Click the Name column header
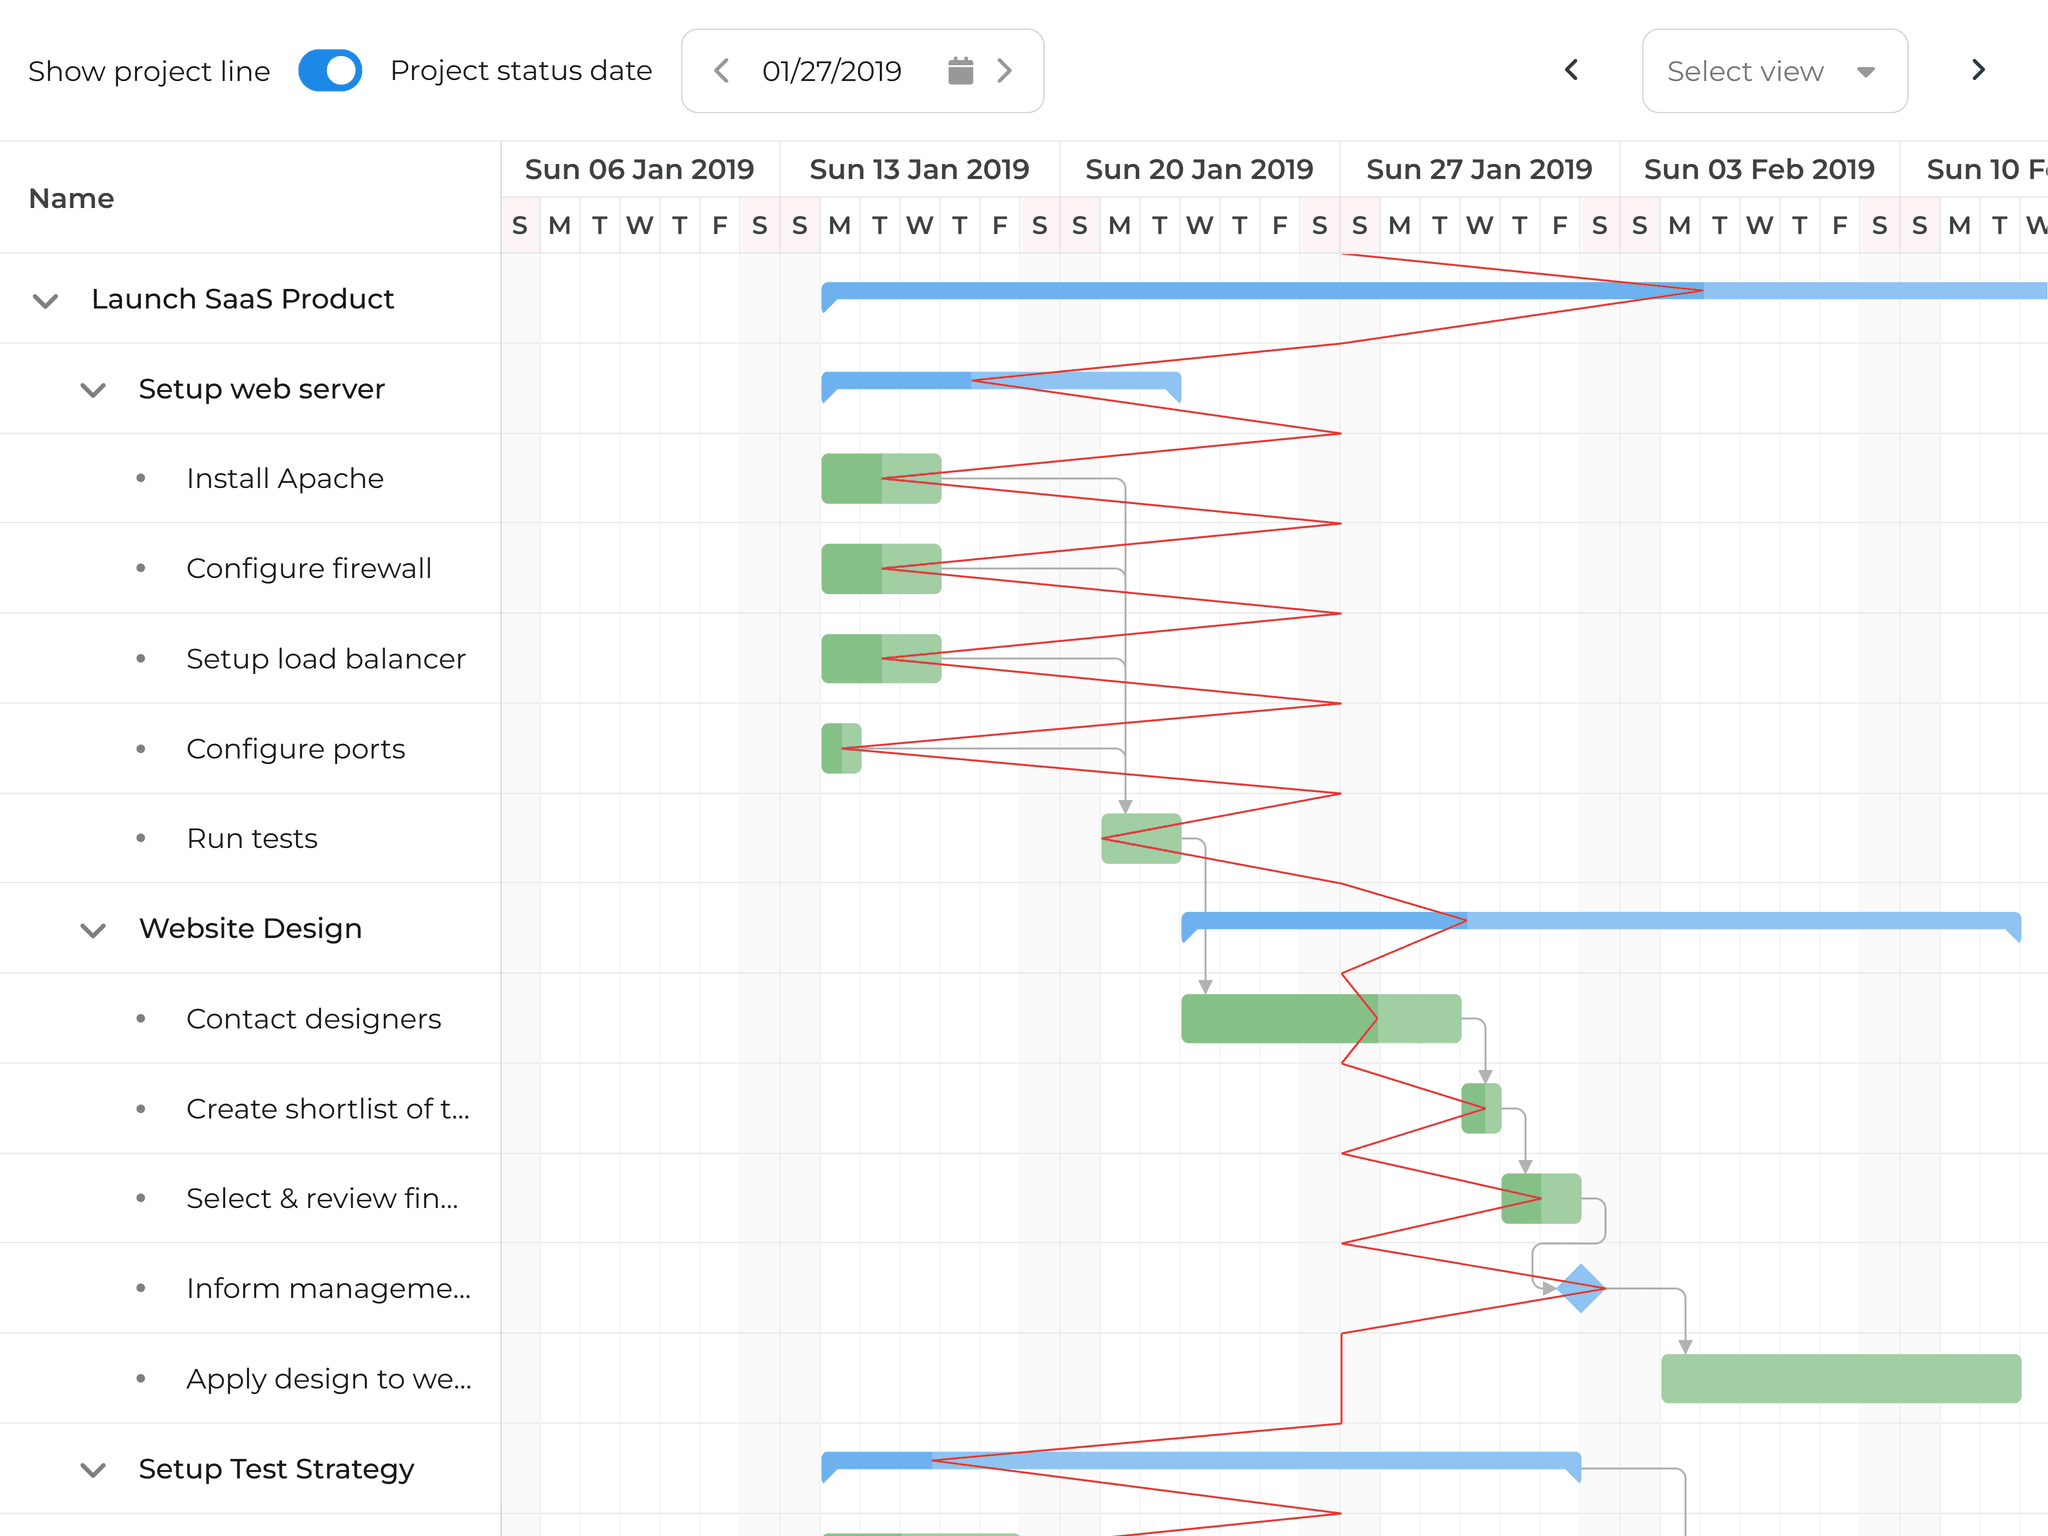Viewport: 2048px width, 1536px height. (x=72, y=198)
